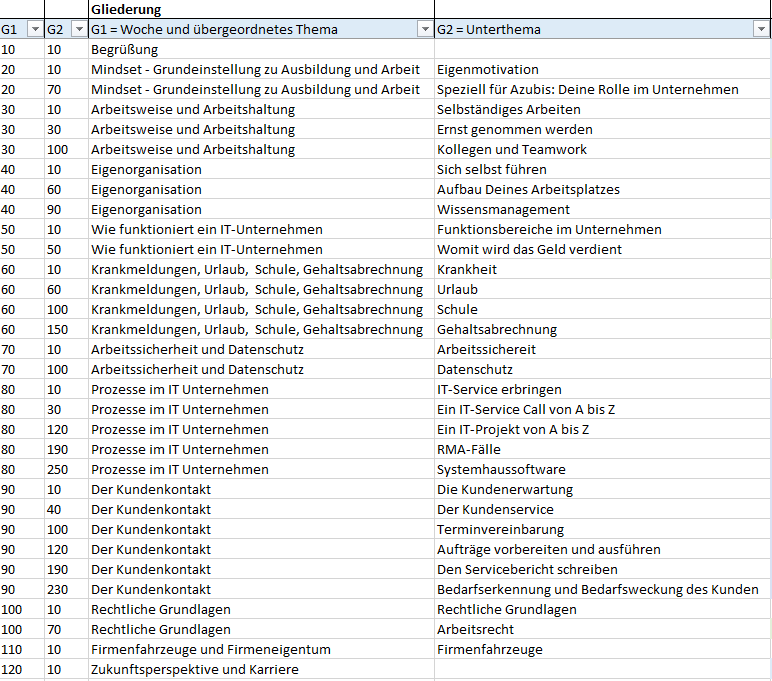Click the Gehaltsabrechnung subtopic cell

(x=602, y=330)
